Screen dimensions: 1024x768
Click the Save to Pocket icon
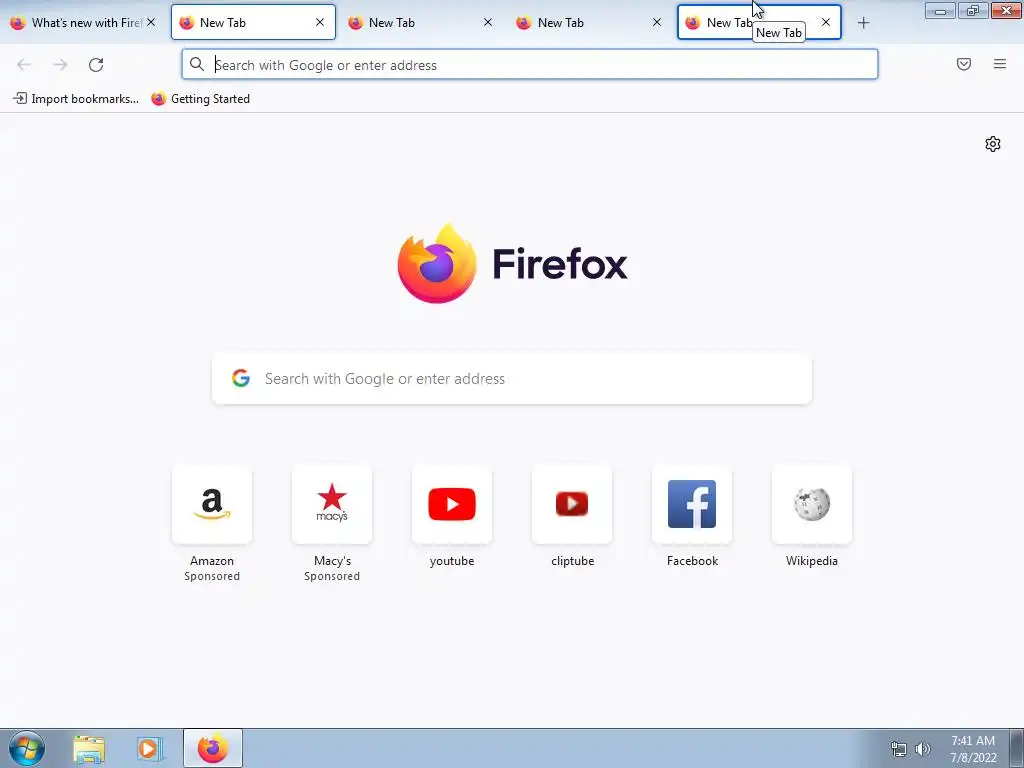963,64
